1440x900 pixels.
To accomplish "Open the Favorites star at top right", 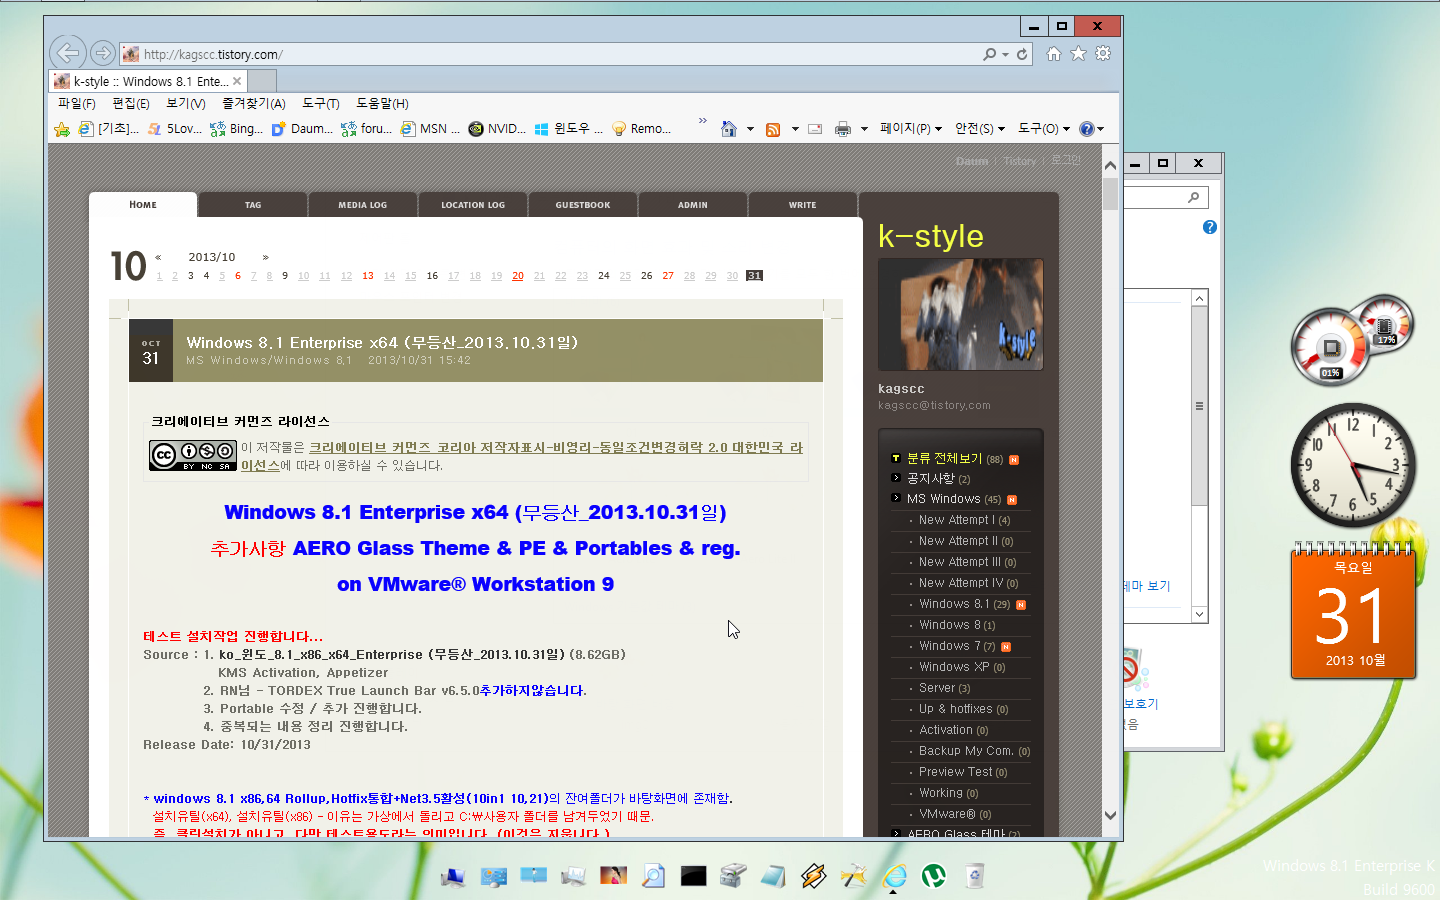I will click(1078, 54).
